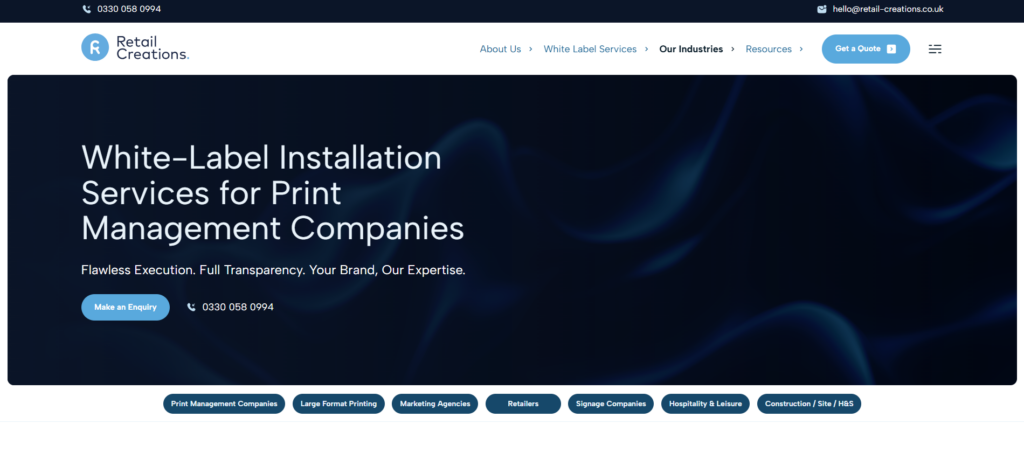
Task: Click the Get a Quote button
Action: 865,49
